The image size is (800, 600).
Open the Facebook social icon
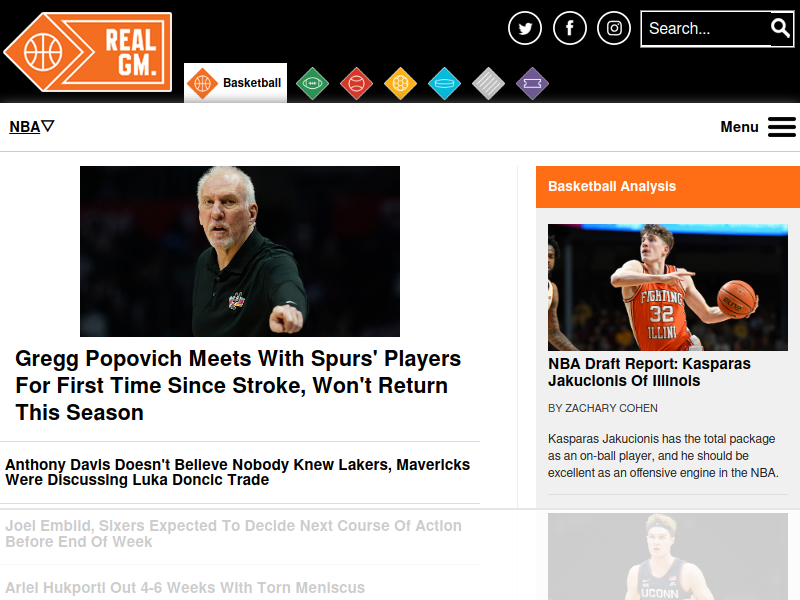point(569,28)
